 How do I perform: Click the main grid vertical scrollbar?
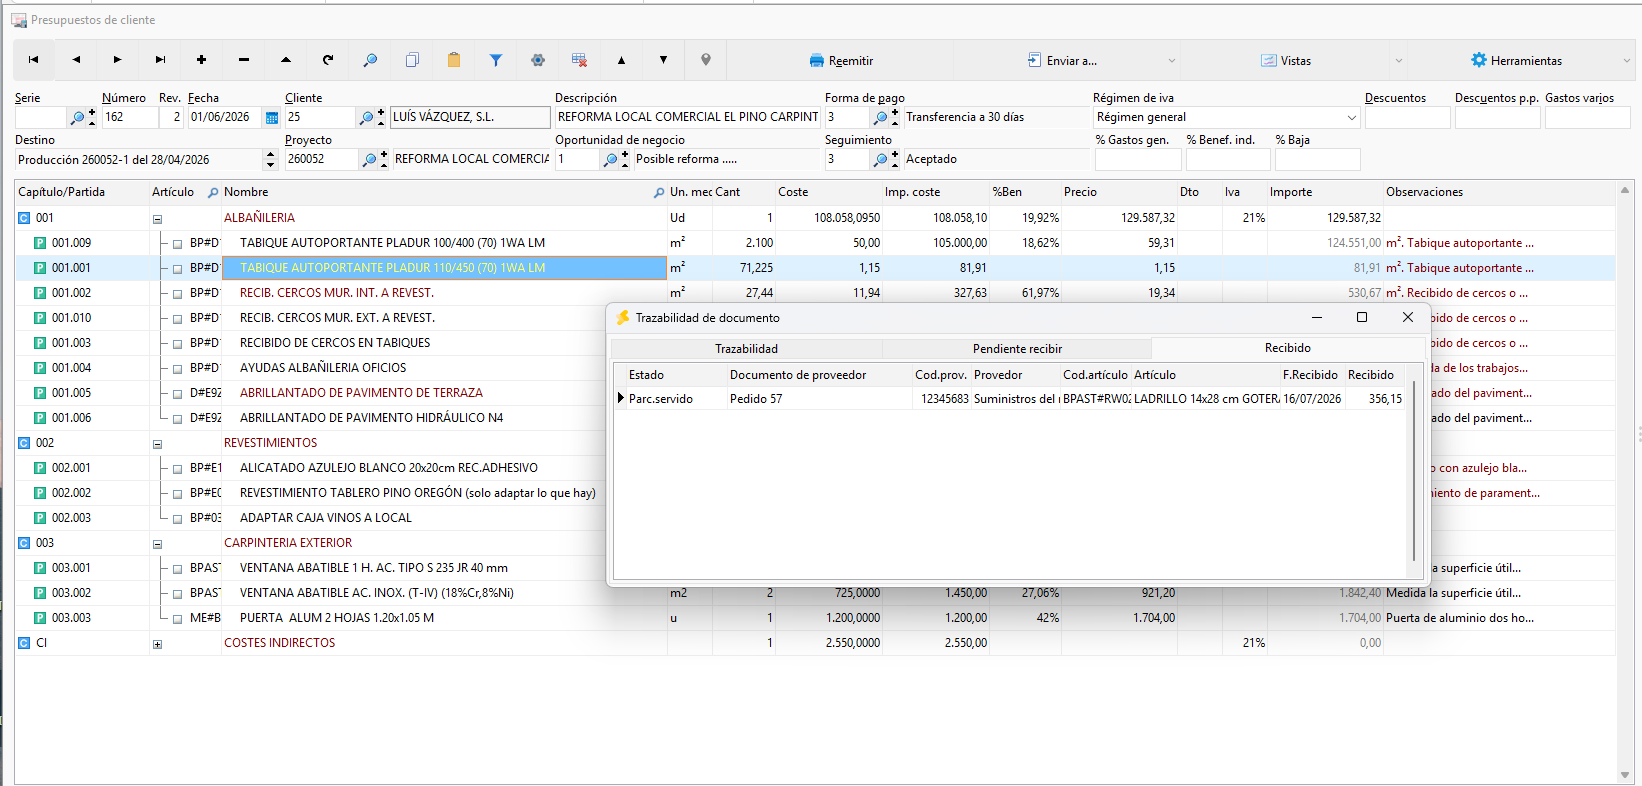tap(1625, 482)
